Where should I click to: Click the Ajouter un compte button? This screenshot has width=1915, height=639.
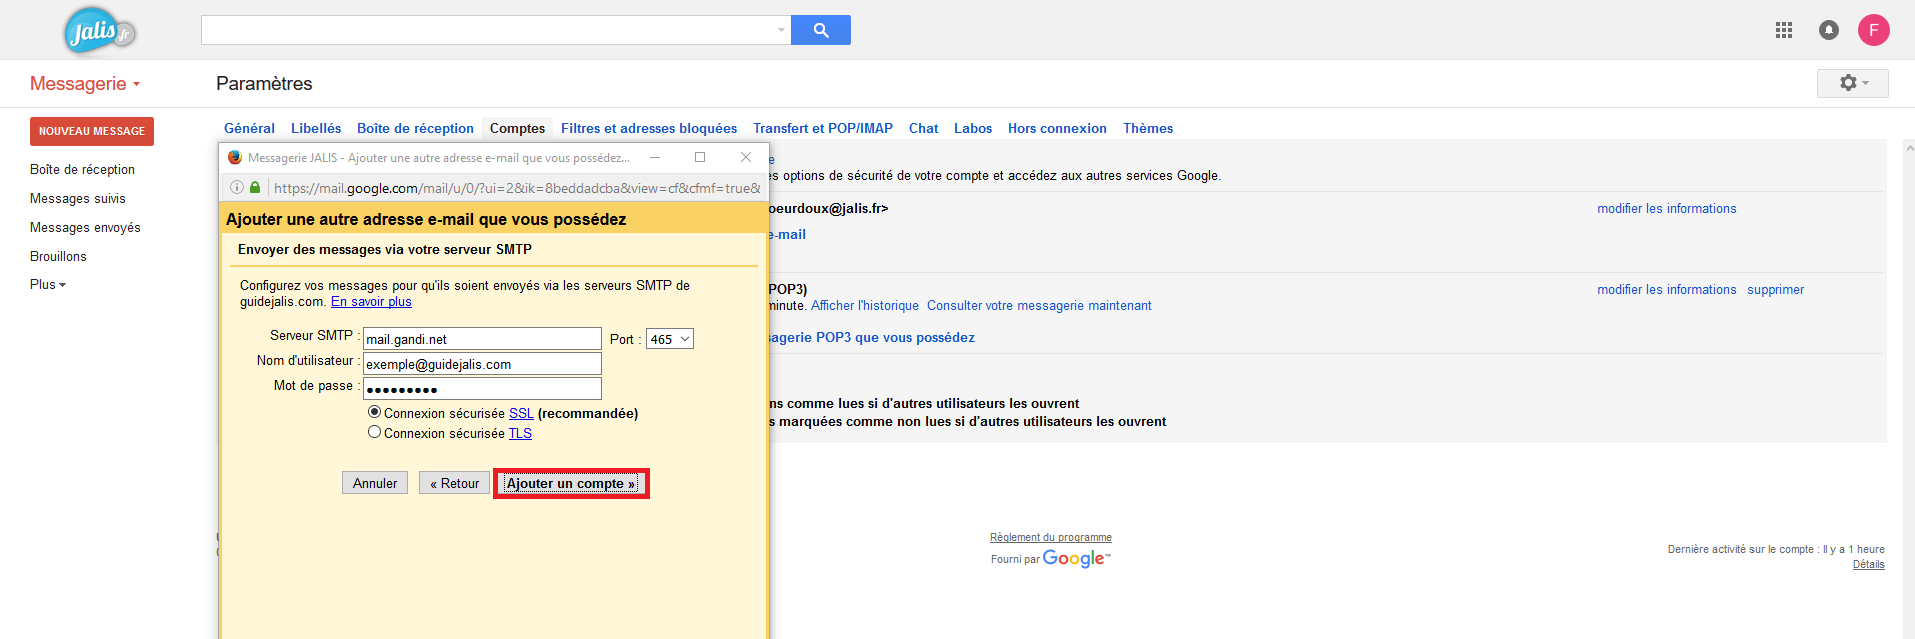(570, 483)
